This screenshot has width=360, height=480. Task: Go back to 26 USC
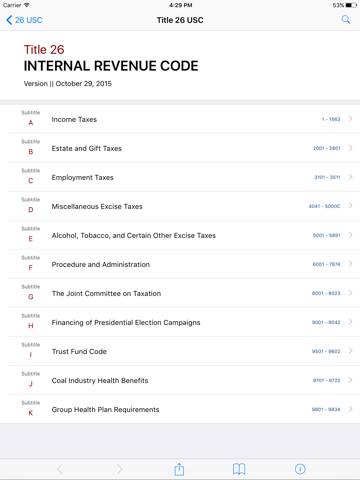pyautogui.click(x=24, y=20)
